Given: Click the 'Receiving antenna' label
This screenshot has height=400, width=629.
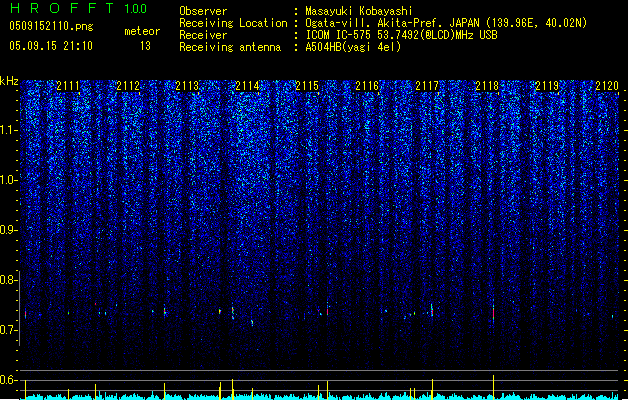Looking at the screenshot, I should (230, 47).
